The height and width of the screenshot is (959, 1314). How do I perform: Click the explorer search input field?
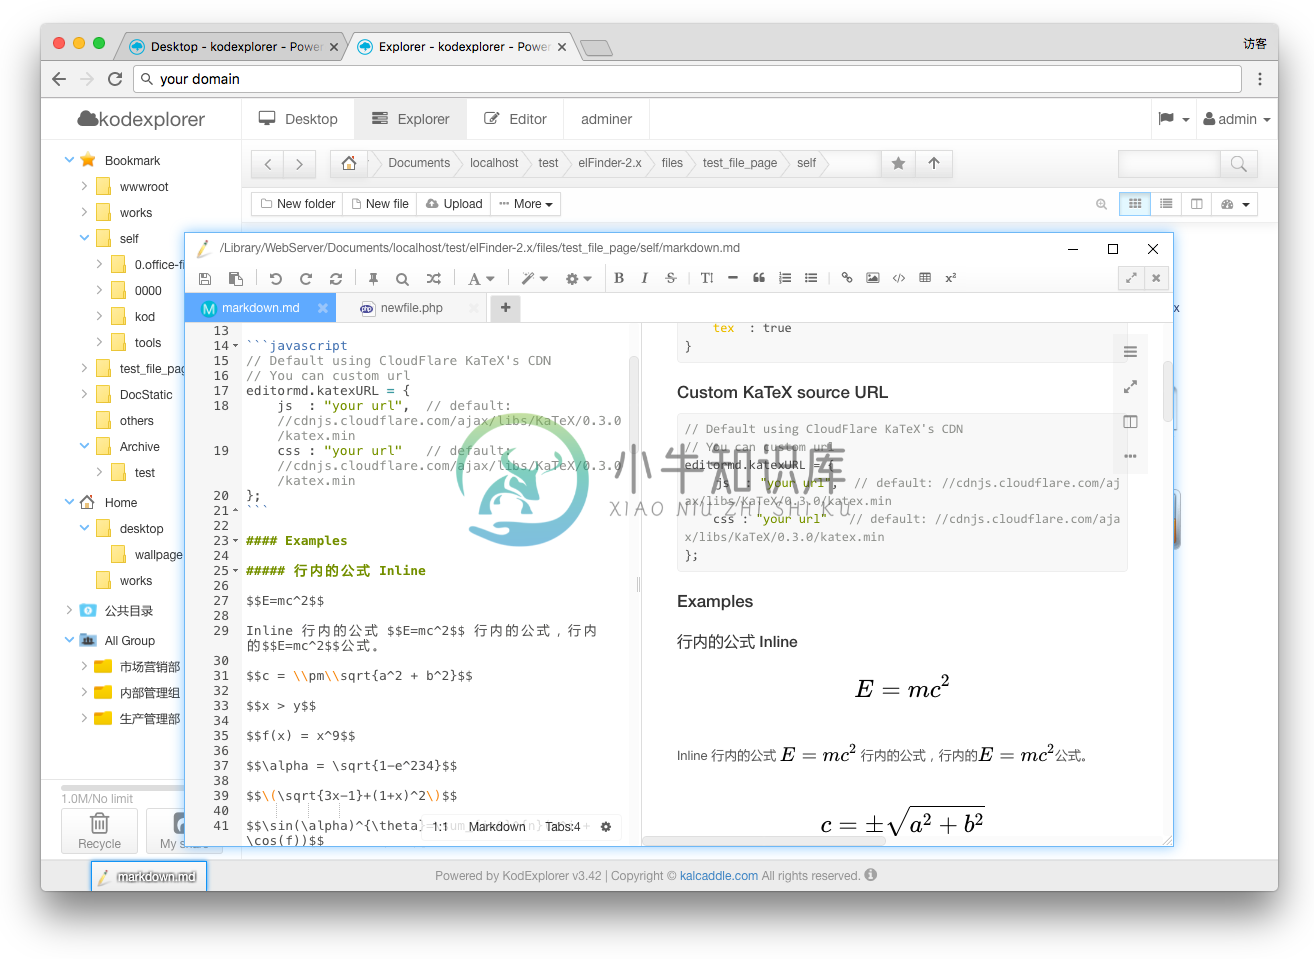(1169, 163)
